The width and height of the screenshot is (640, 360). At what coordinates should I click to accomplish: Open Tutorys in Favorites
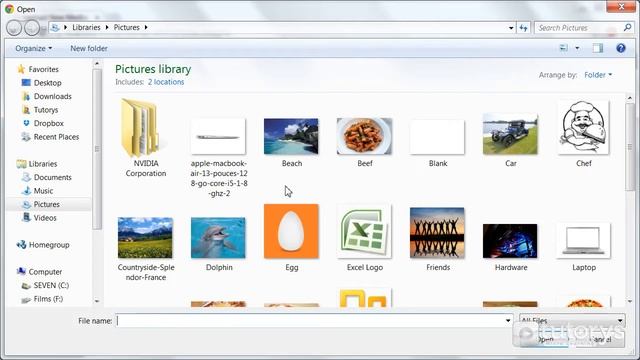tap(40, 109)
